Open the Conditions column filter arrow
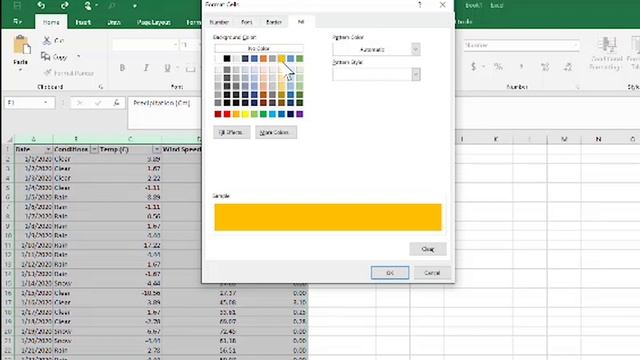This screenshot has height=360, width=640. 94,149
